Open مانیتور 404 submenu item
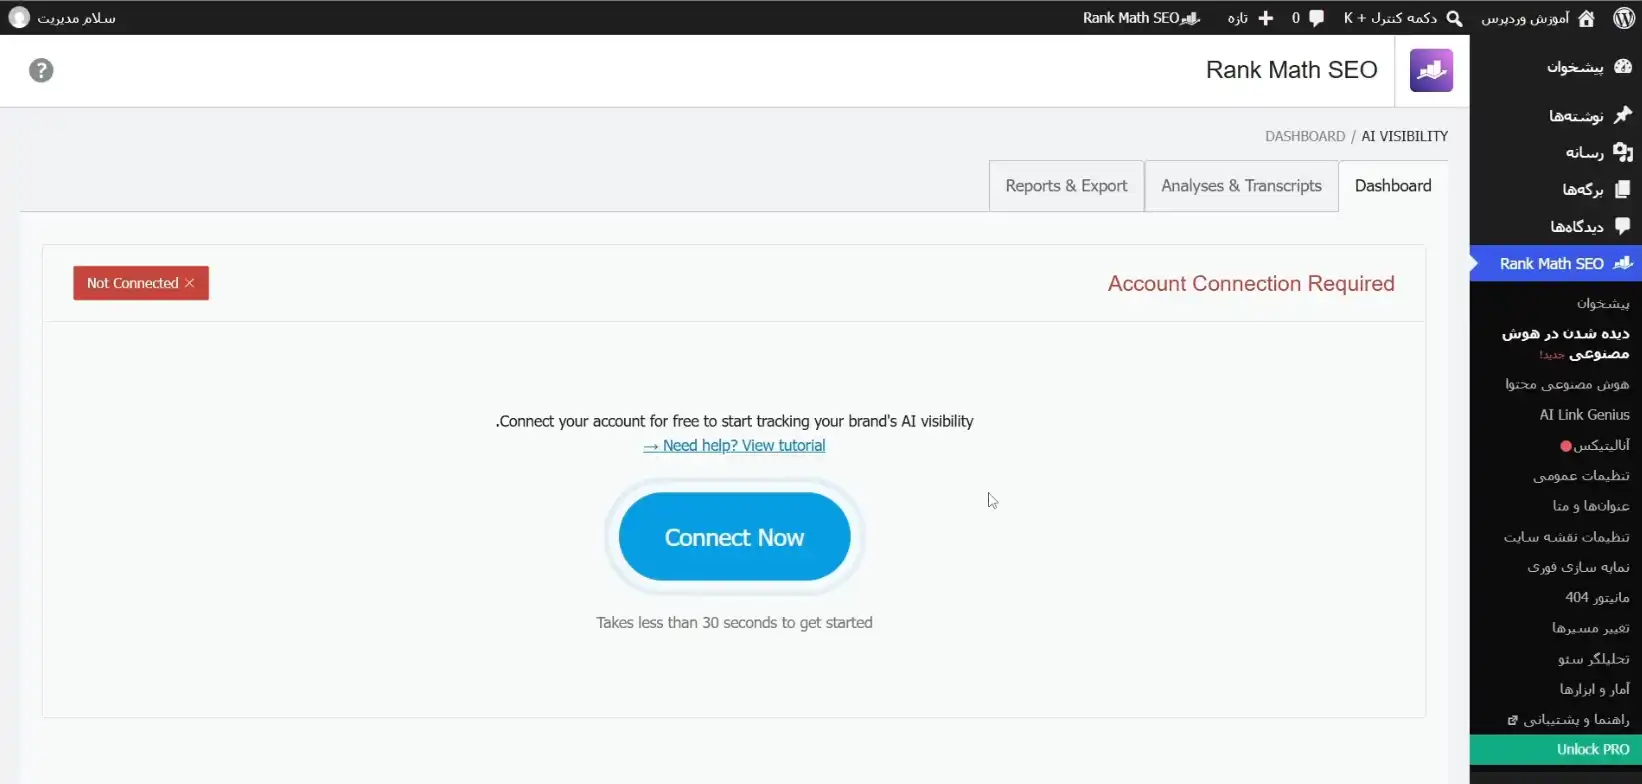The image size is (1642, 784). pos(1597,597)
